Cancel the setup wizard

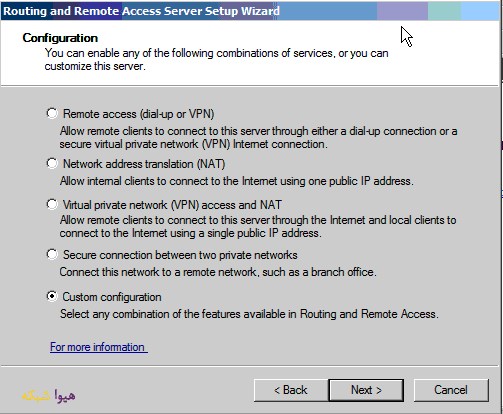(x=451, y=390)
